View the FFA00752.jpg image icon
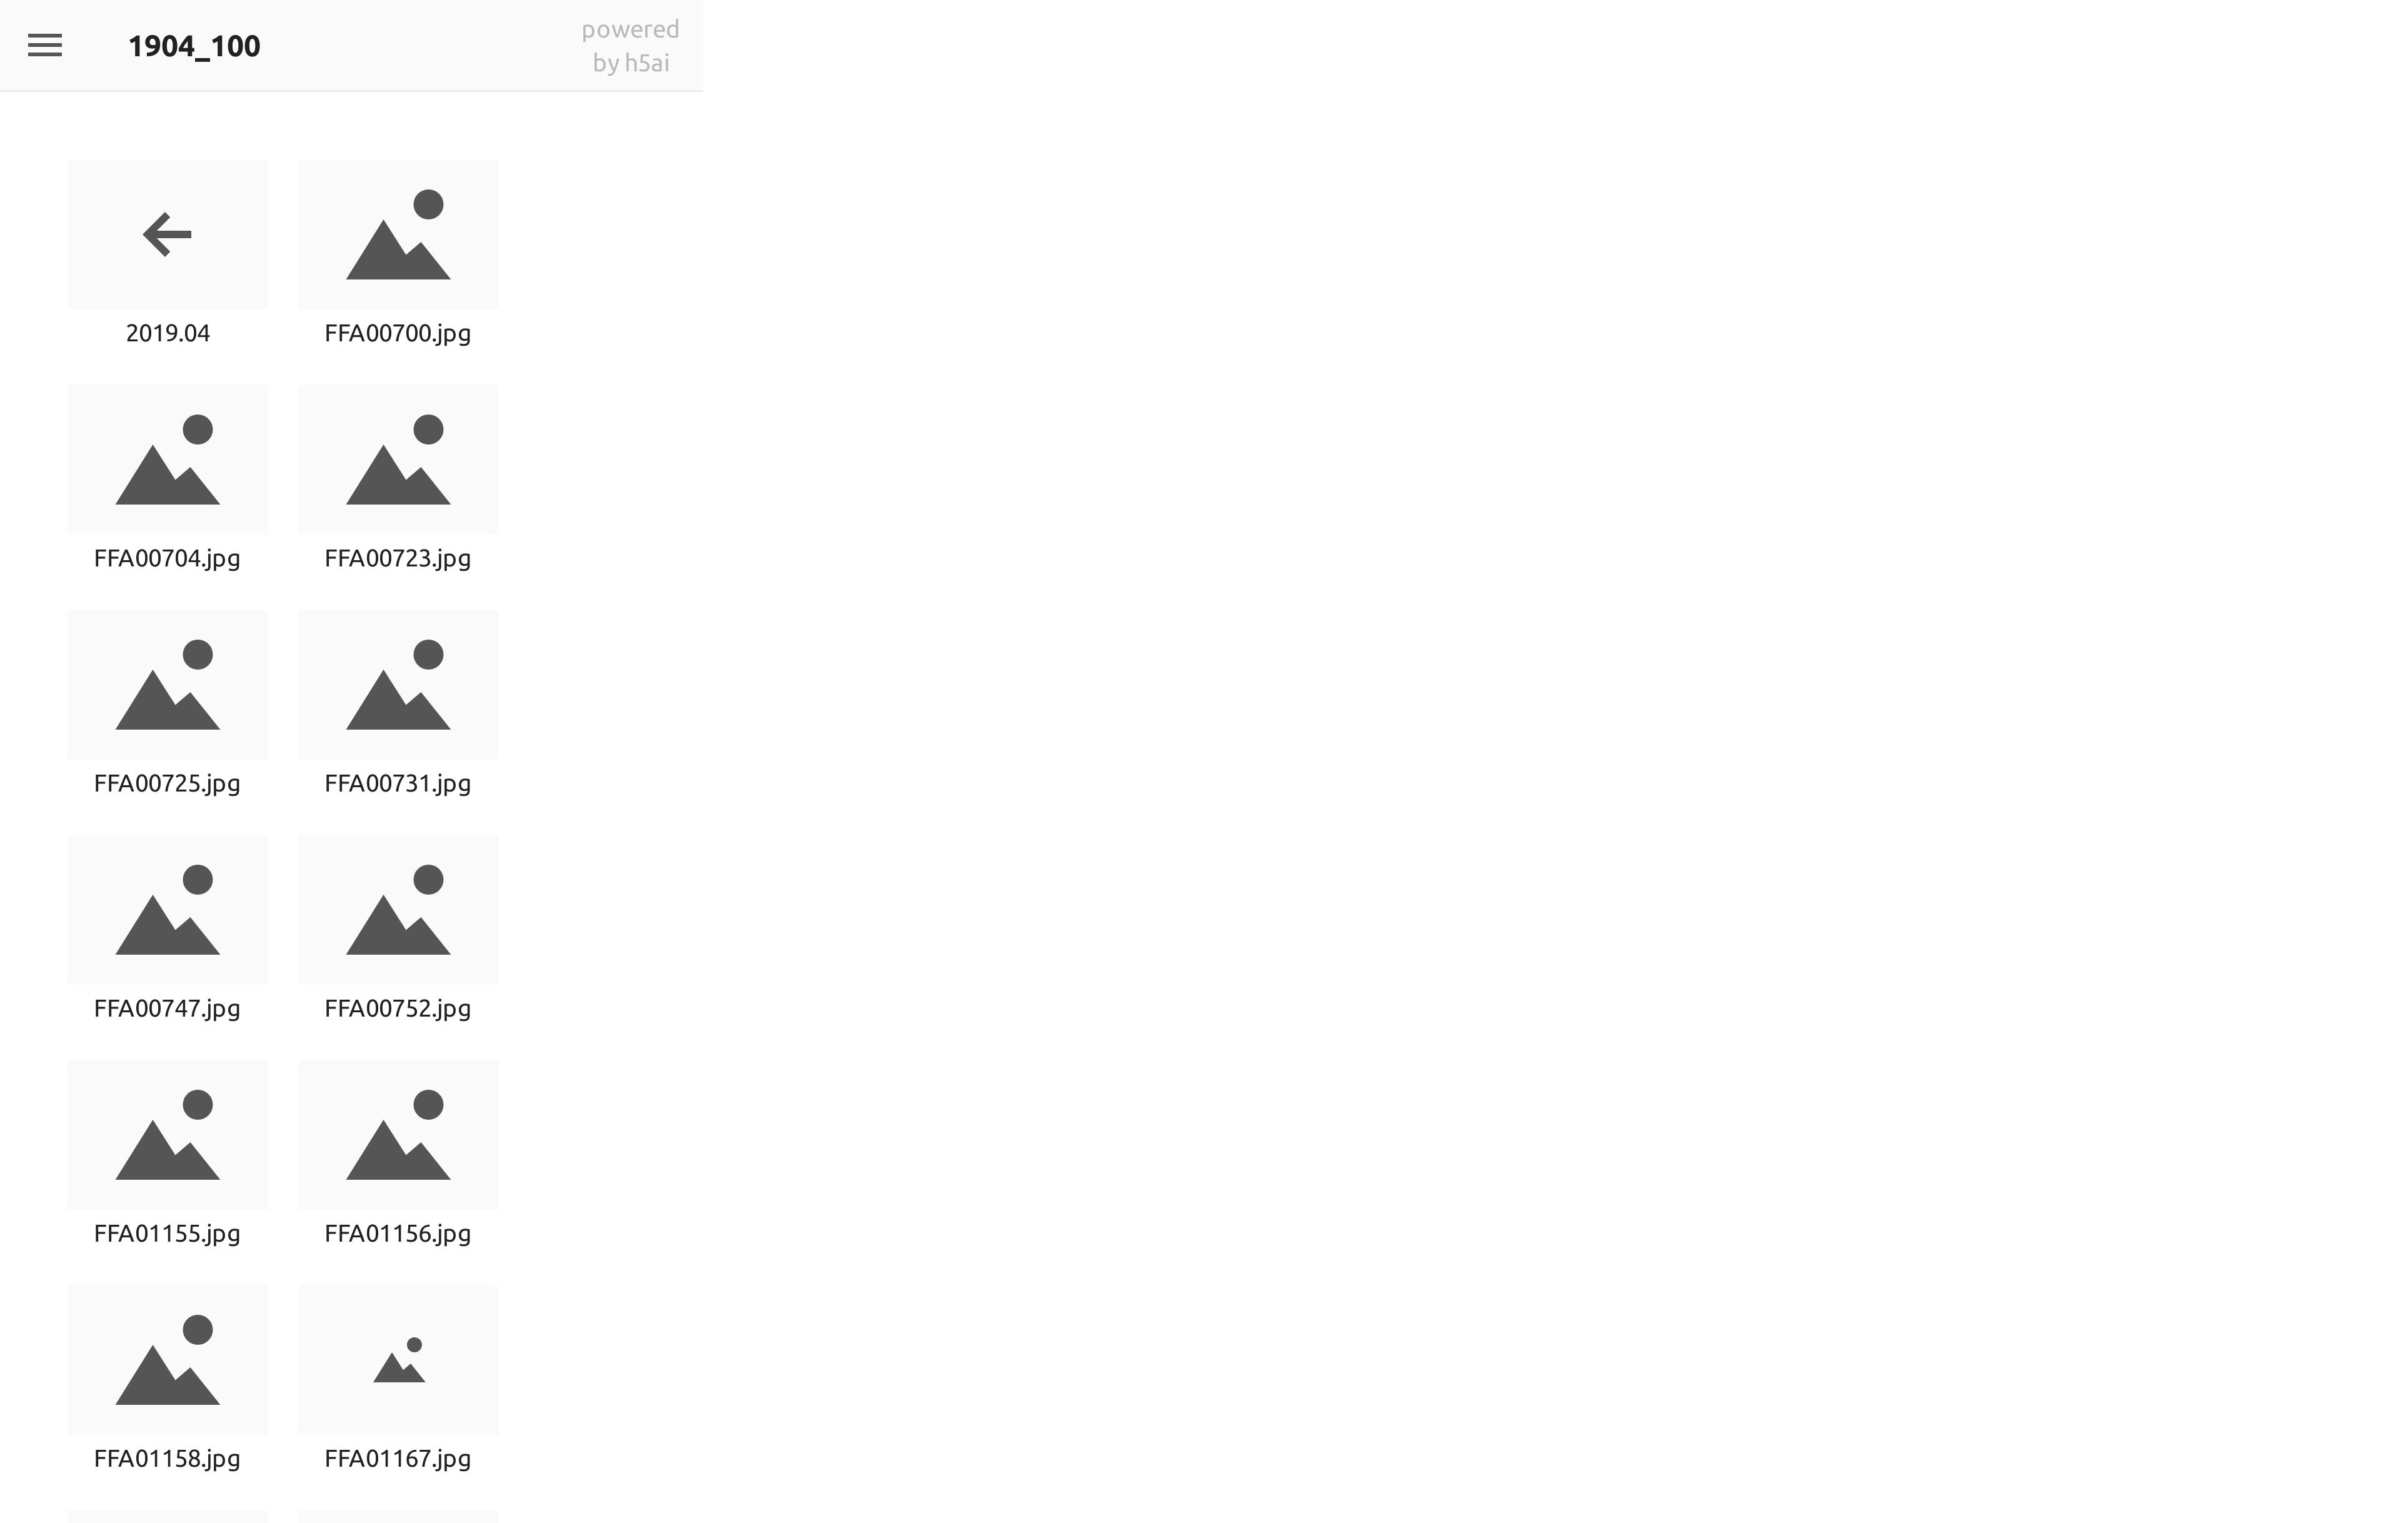The image size is (2408, 1523). [398, 910]
